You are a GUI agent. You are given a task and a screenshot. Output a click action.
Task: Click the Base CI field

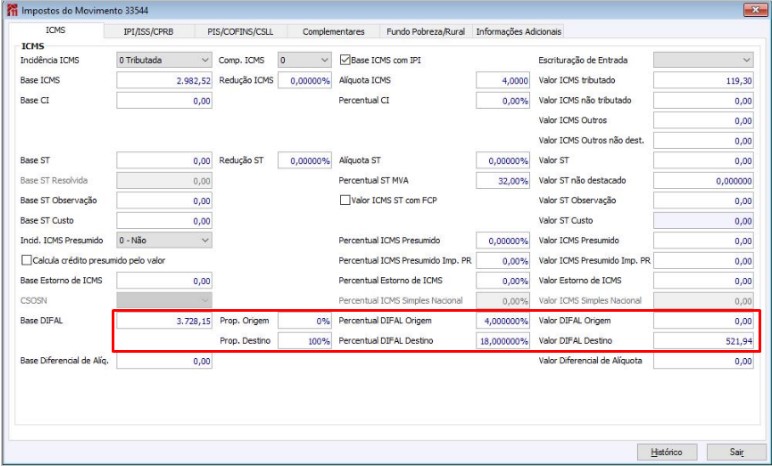164,100
